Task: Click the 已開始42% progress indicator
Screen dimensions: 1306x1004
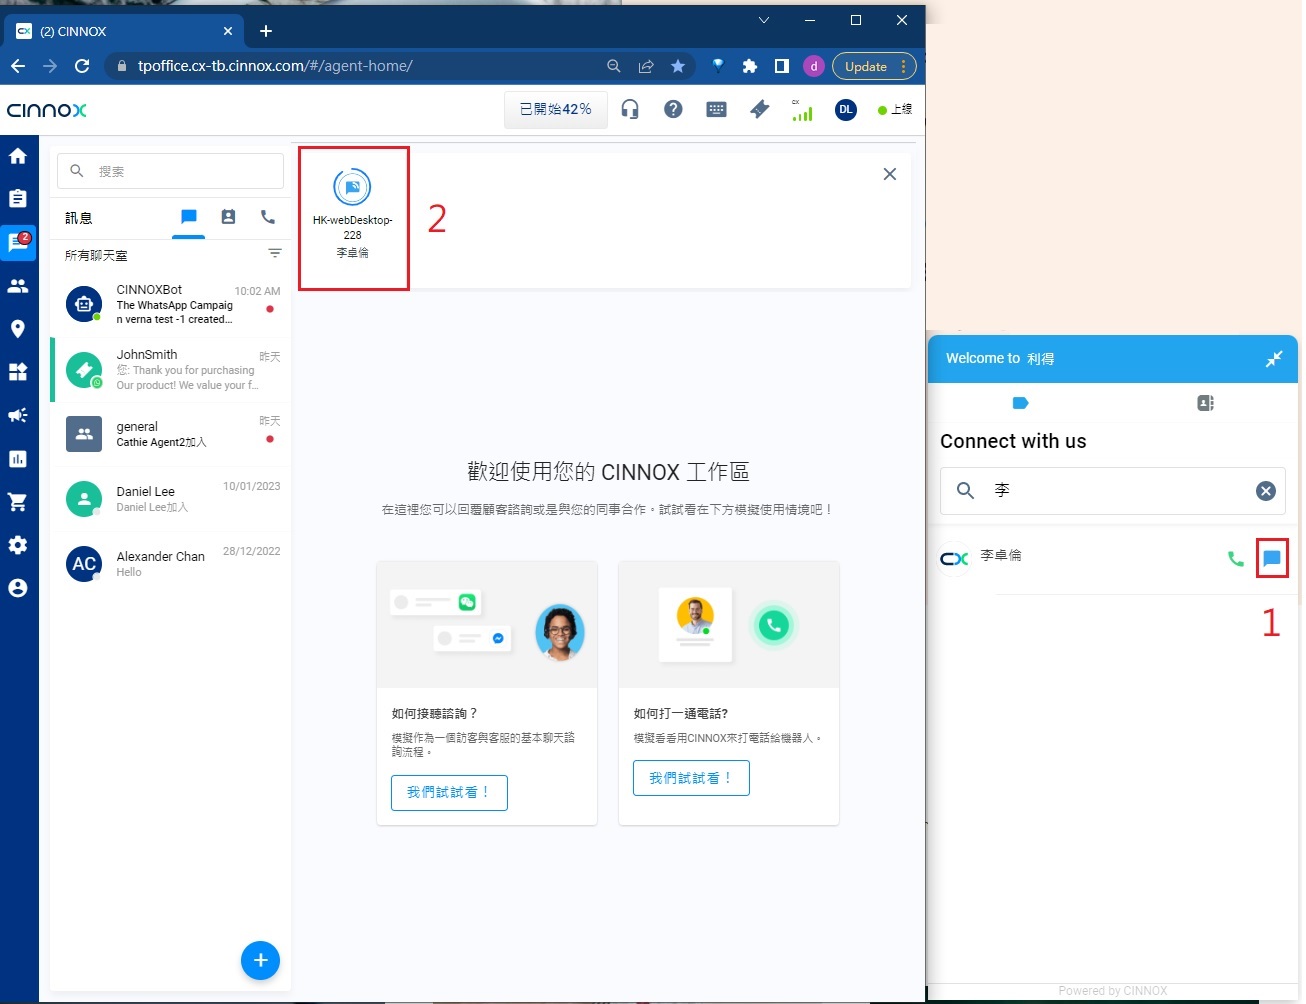Action: tap(555, 109)
